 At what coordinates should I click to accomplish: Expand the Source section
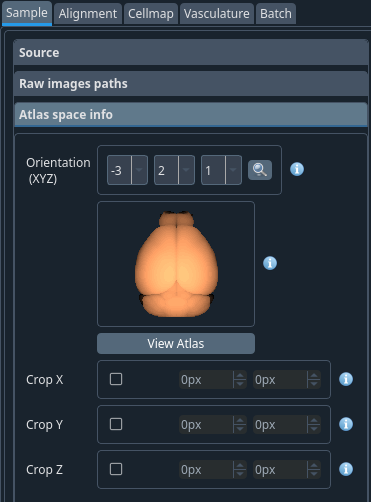point(191,52)
